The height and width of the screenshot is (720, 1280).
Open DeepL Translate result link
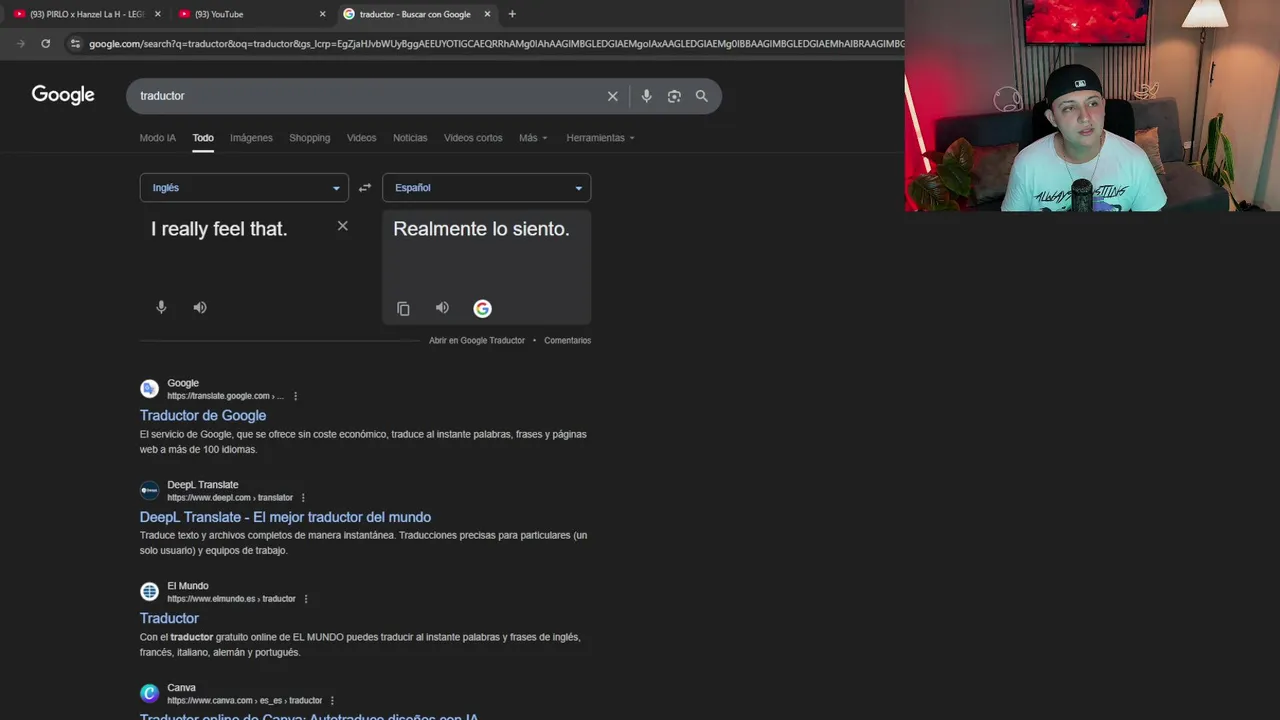click(285, 517)
